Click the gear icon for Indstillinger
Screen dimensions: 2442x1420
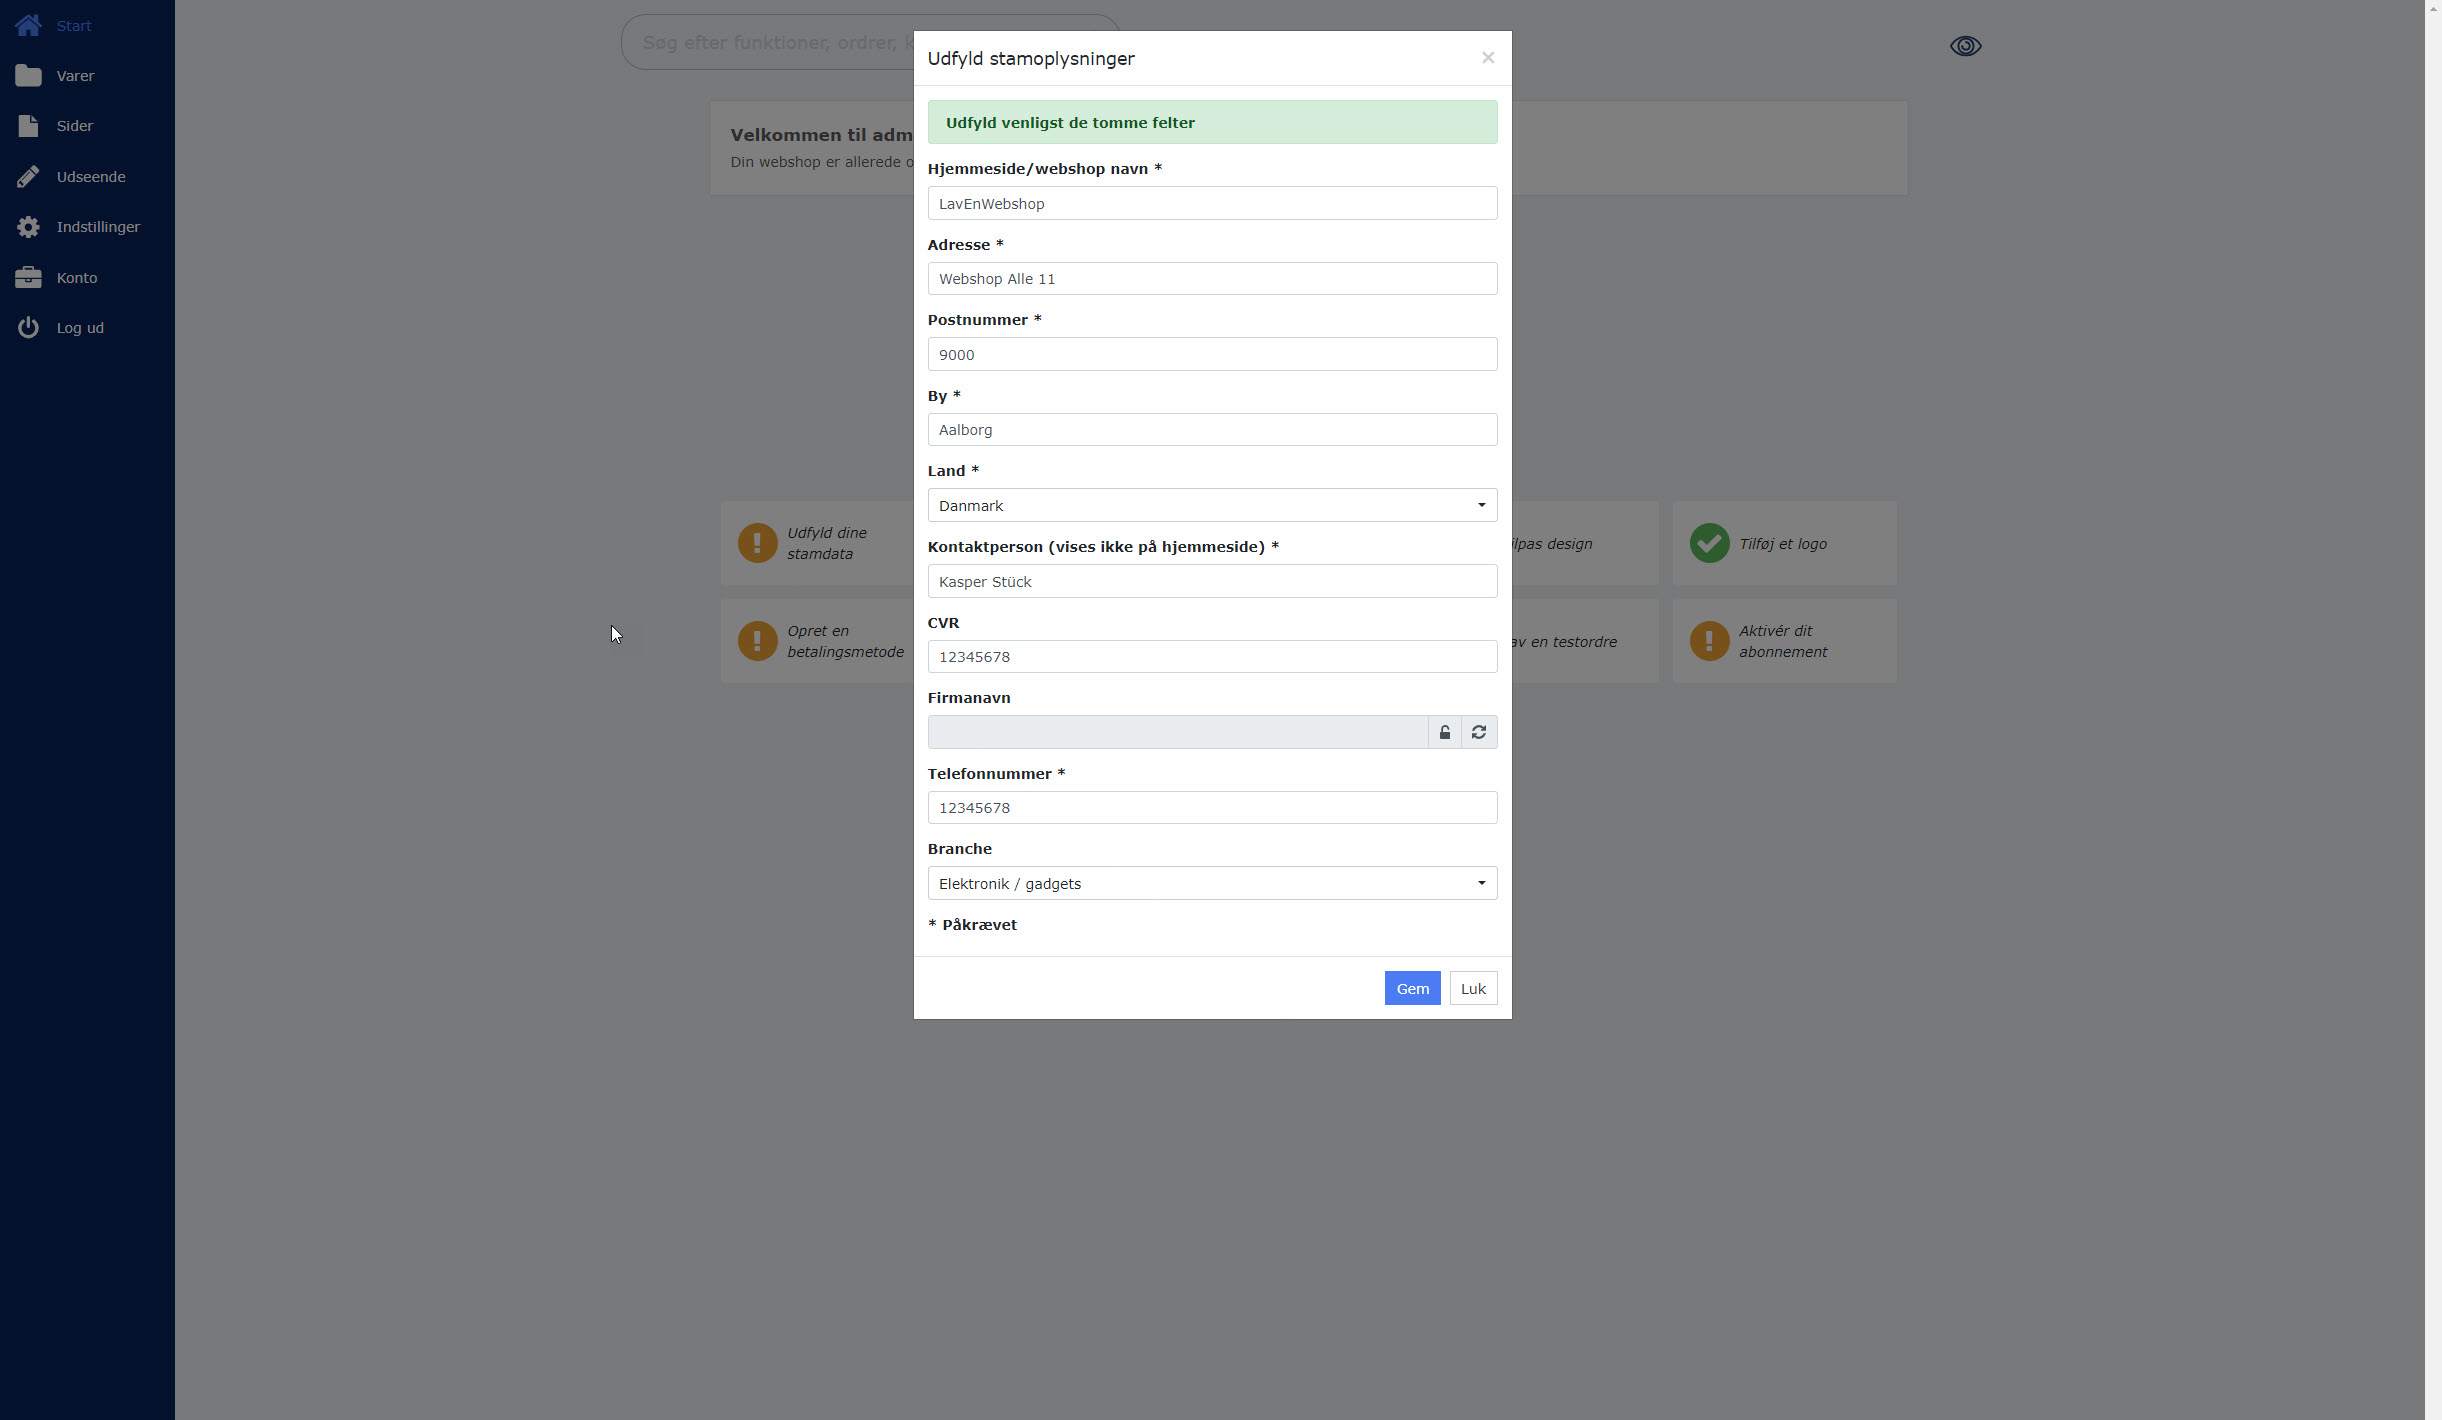(x=28, y=227)
